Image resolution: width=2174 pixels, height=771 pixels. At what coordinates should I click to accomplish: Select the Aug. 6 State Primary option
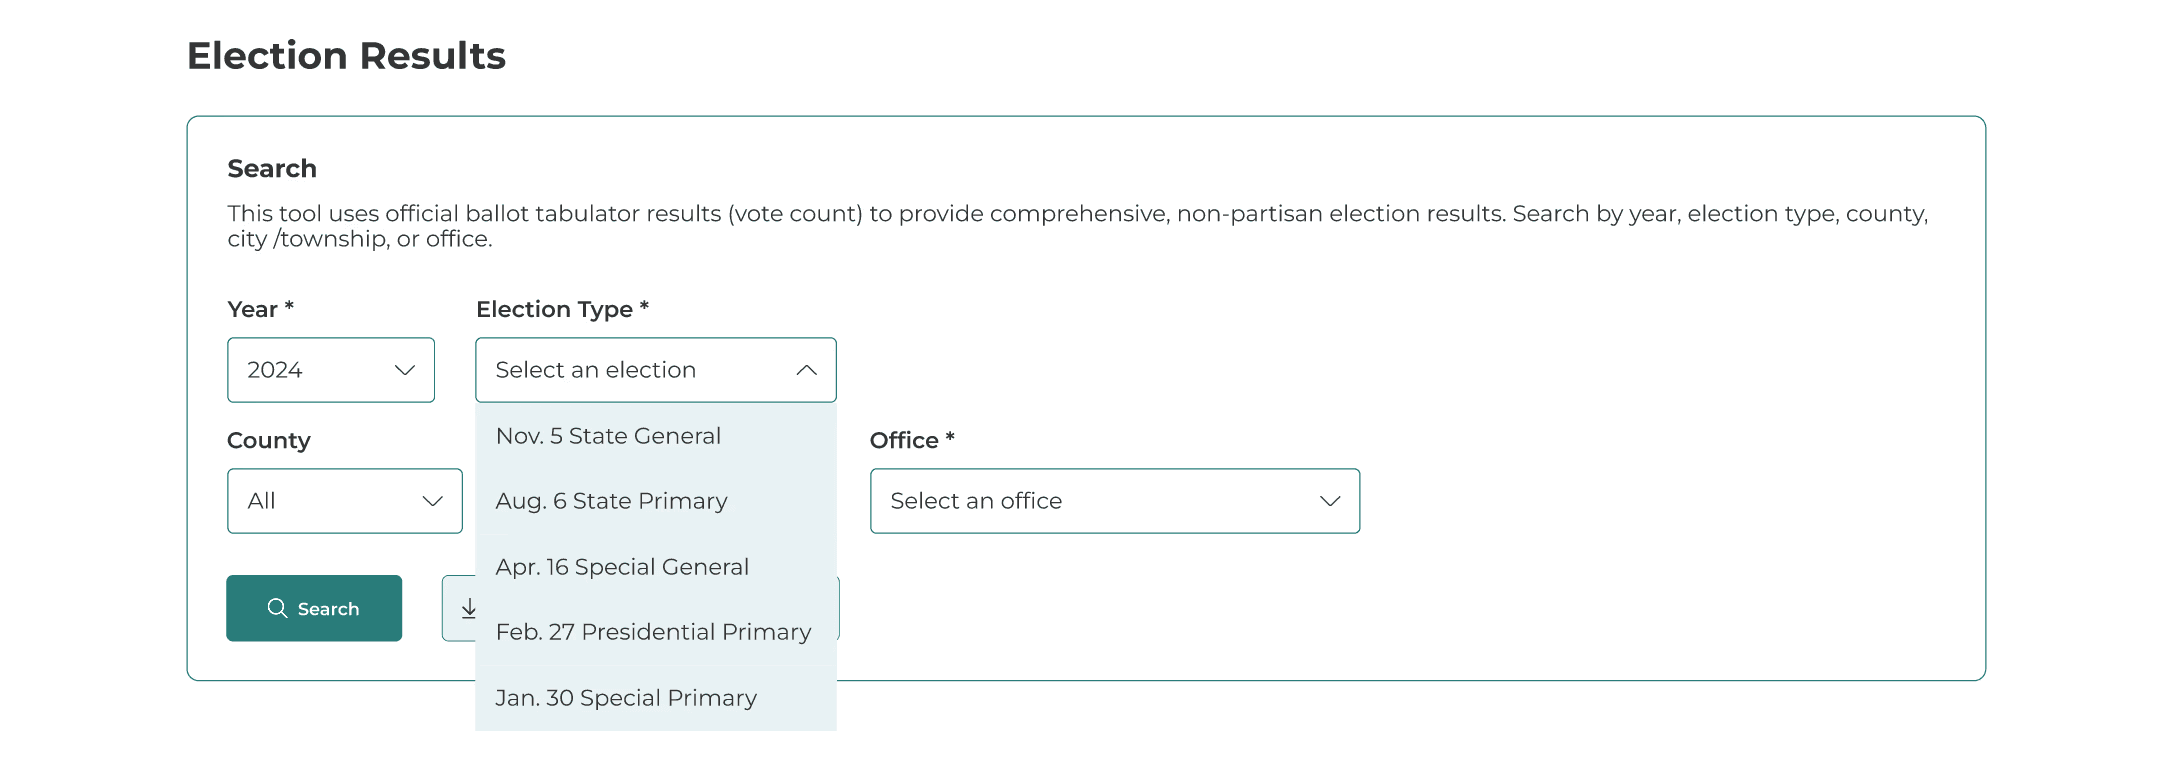611,501
